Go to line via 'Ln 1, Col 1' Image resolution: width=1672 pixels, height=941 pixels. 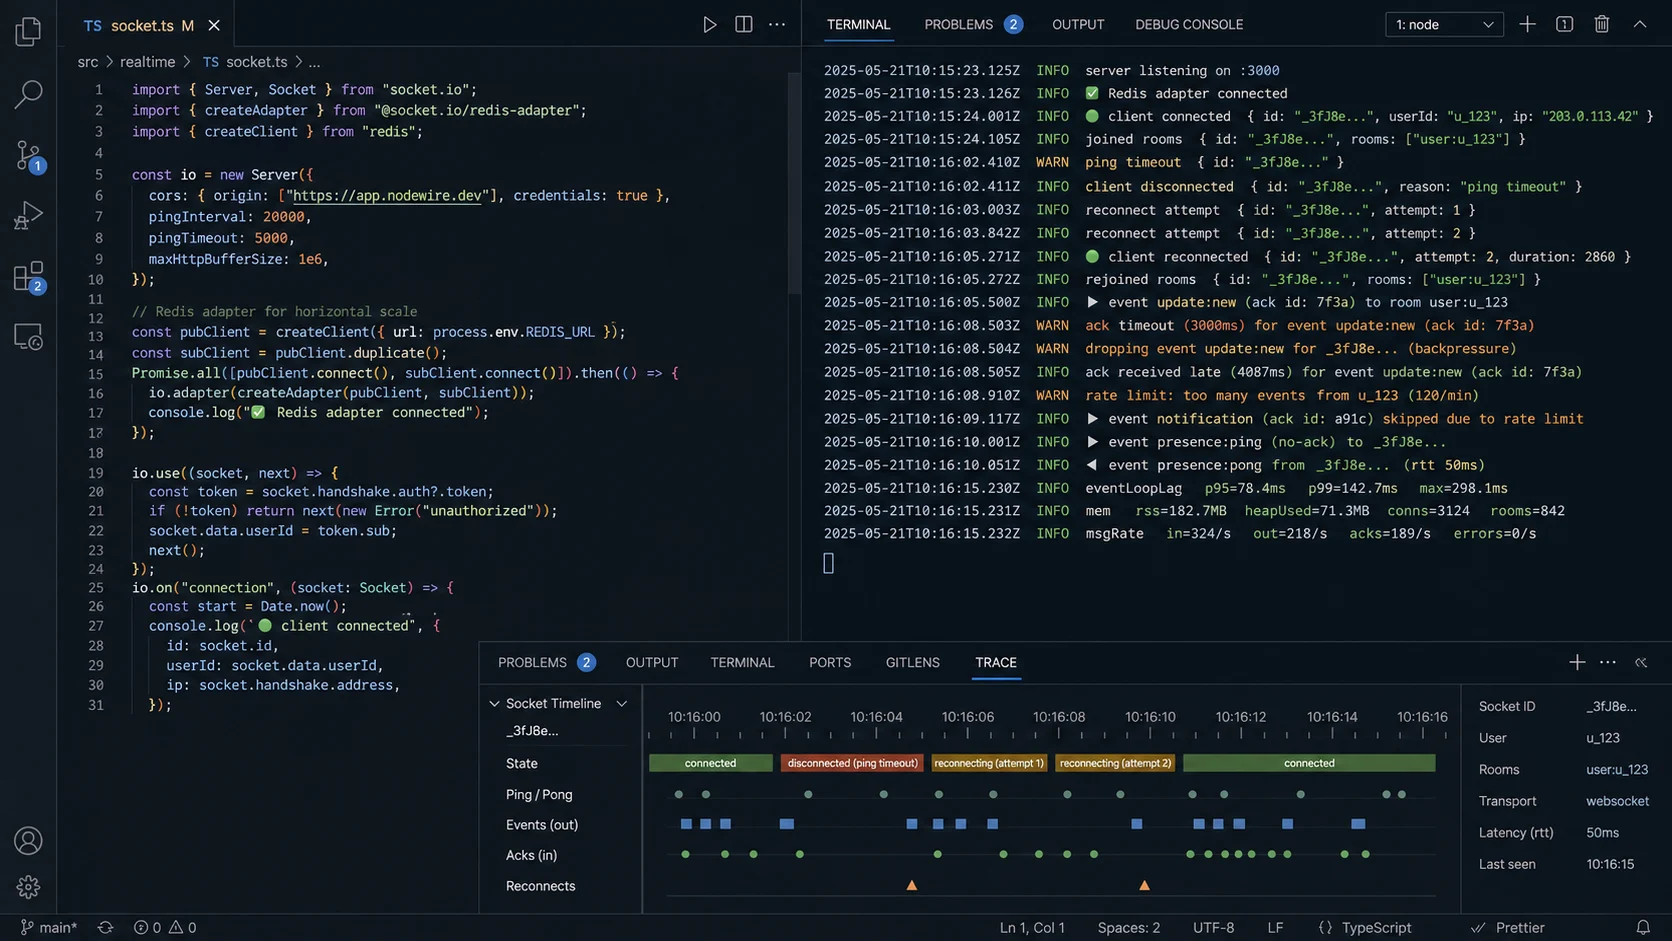pos(1032,927)
